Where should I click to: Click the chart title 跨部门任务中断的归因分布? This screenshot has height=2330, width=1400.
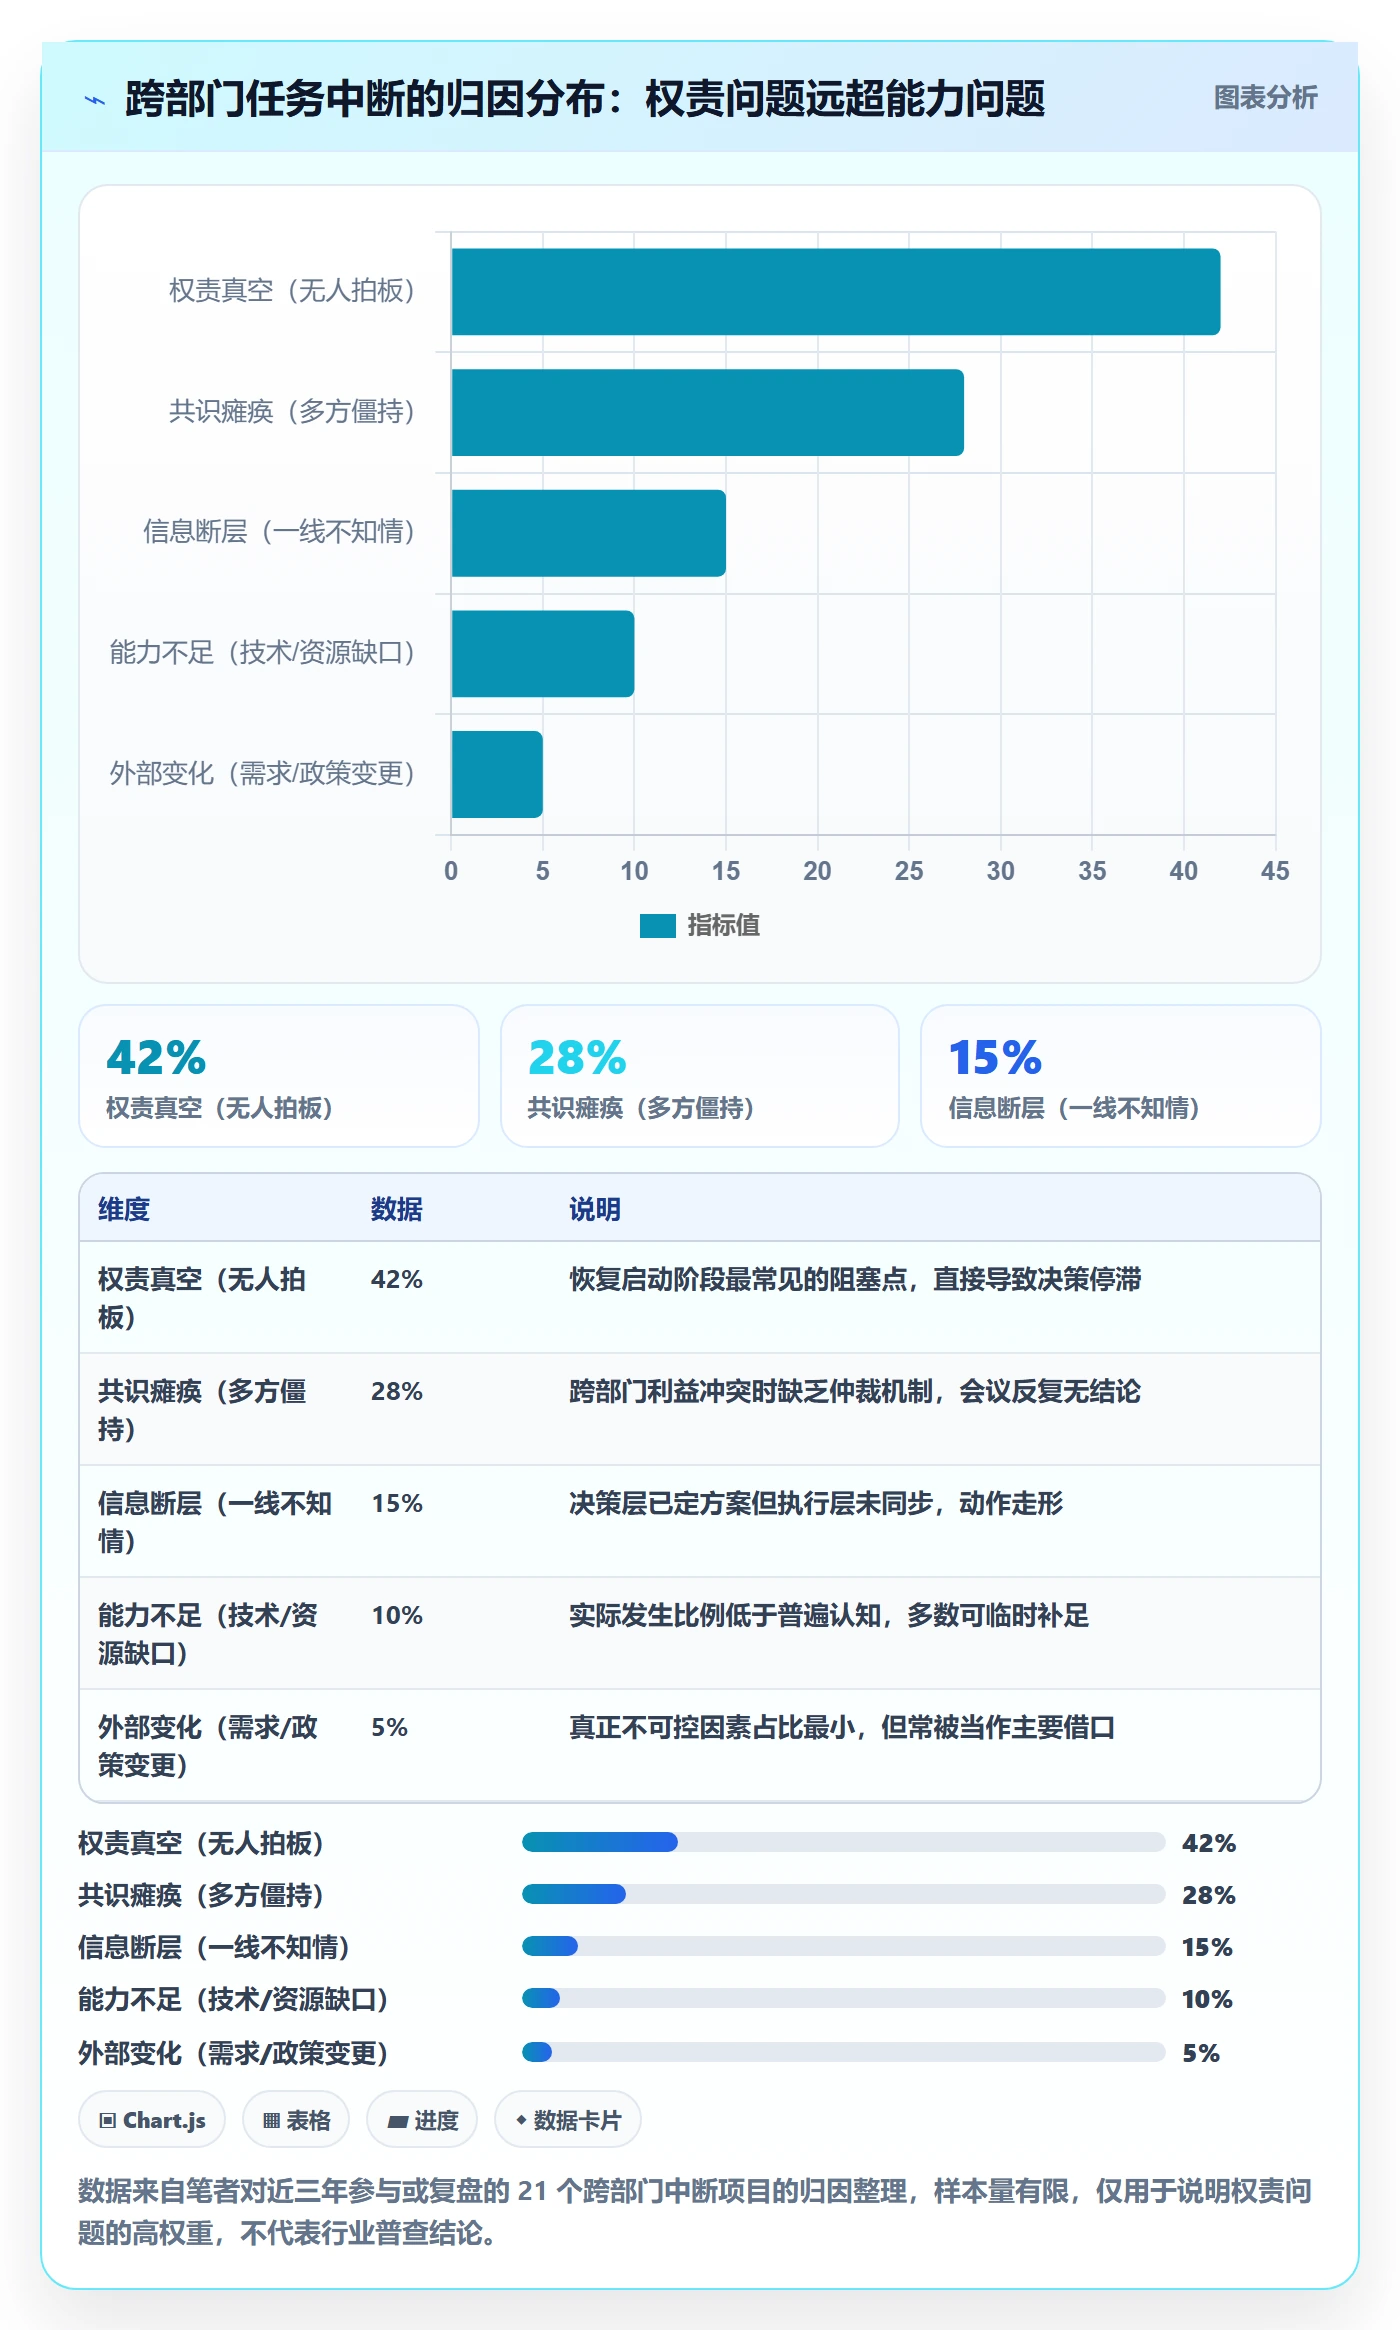tap(584, 99)
